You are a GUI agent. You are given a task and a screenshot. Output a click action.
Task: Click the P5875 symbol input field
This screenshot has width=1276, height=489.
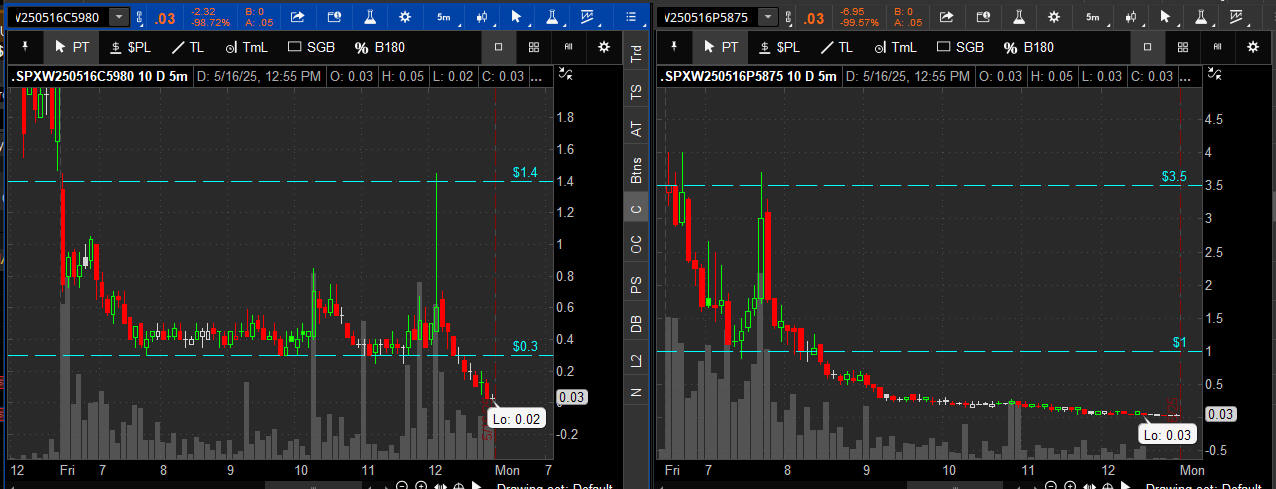[708, 17]
